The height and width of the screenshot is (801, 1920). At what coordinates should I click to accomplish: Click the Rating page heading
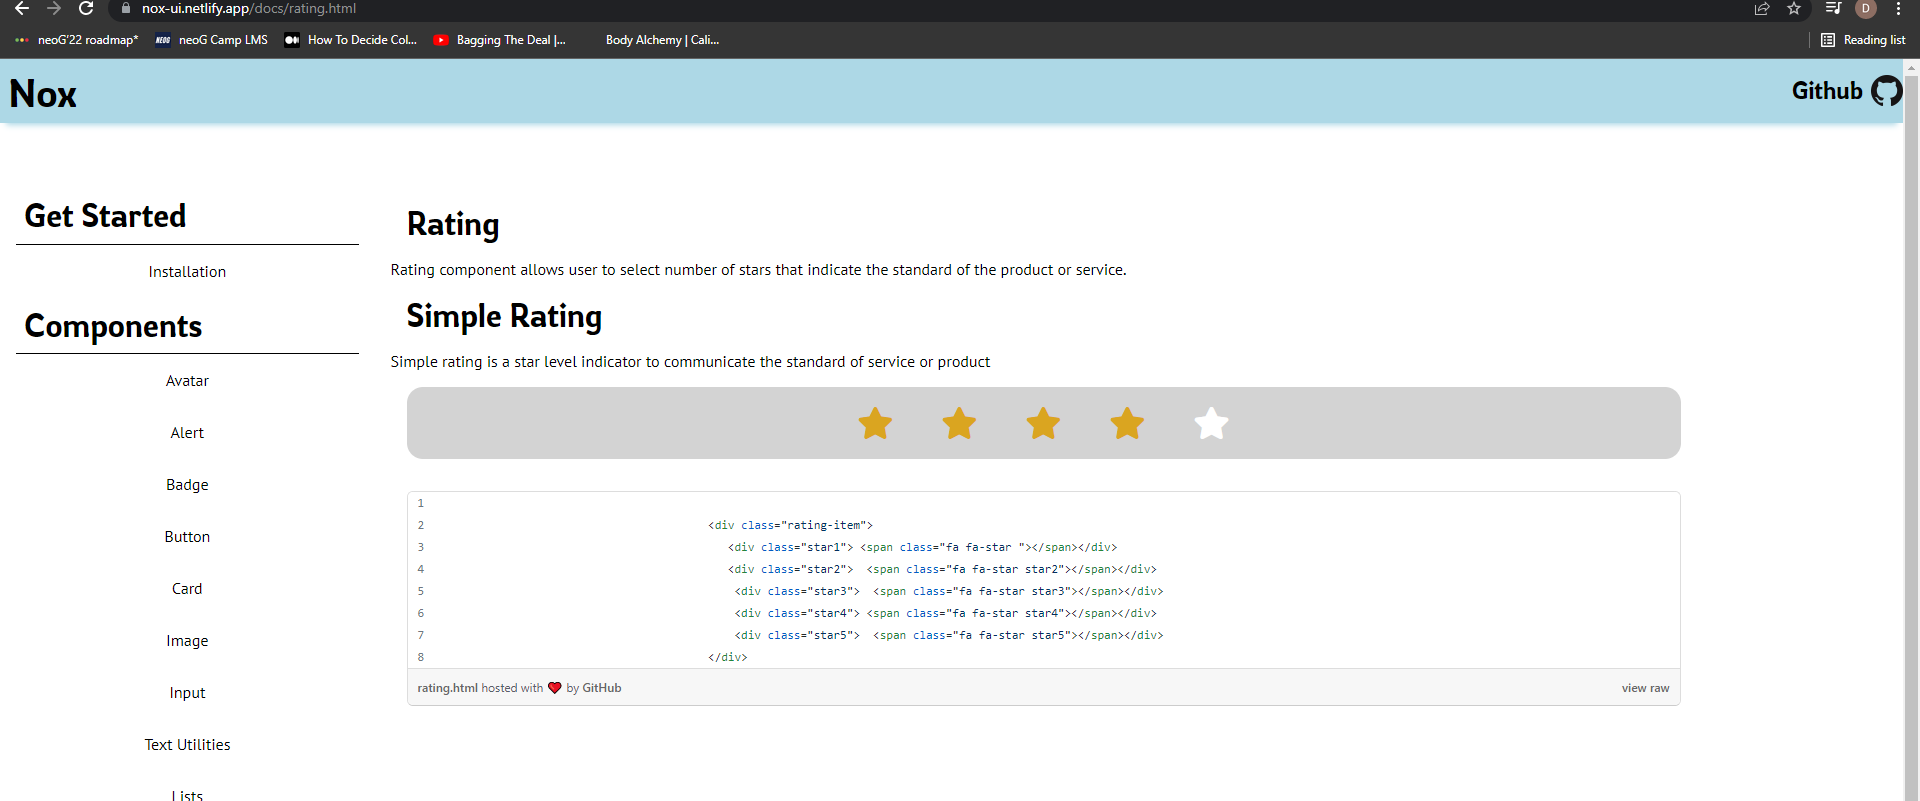(x=453, y=225)
